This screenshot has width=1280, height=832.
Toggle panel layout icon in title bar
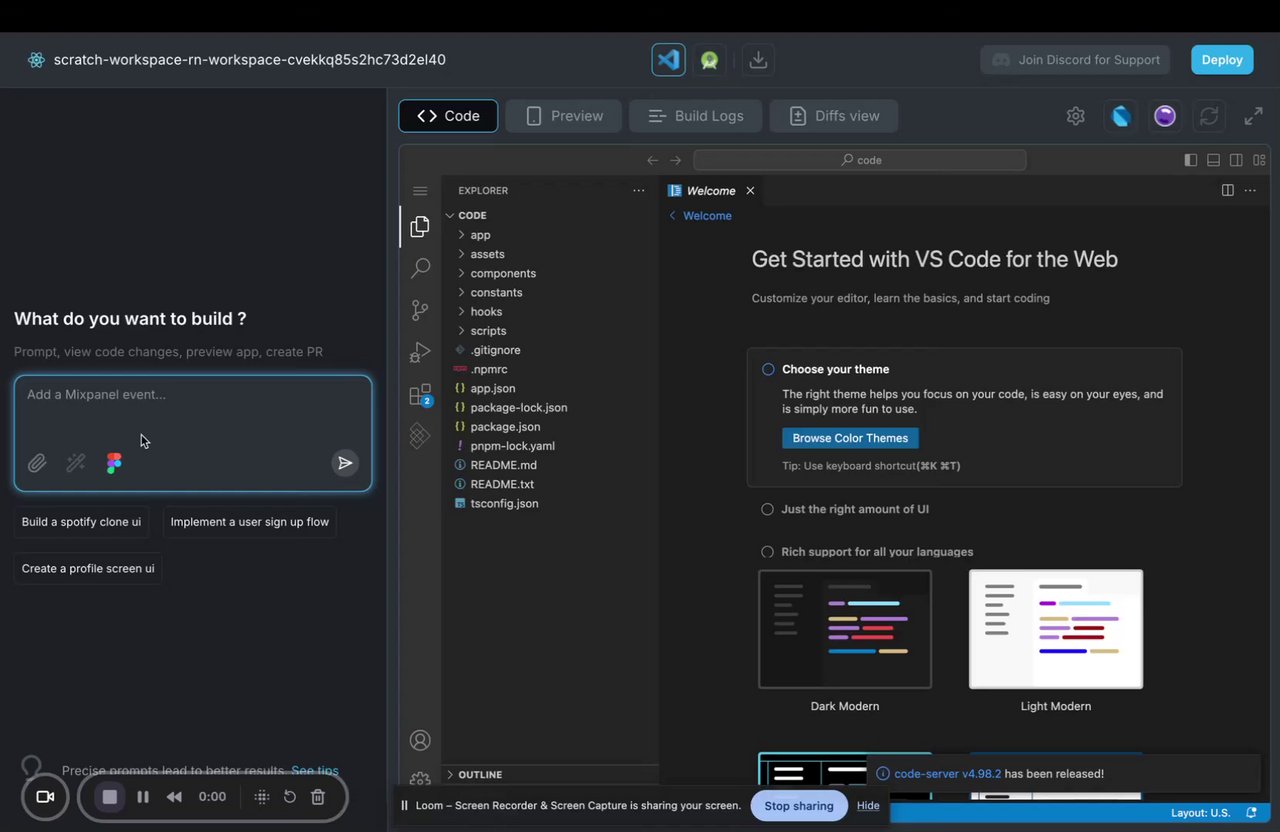tap(1213, 160)
